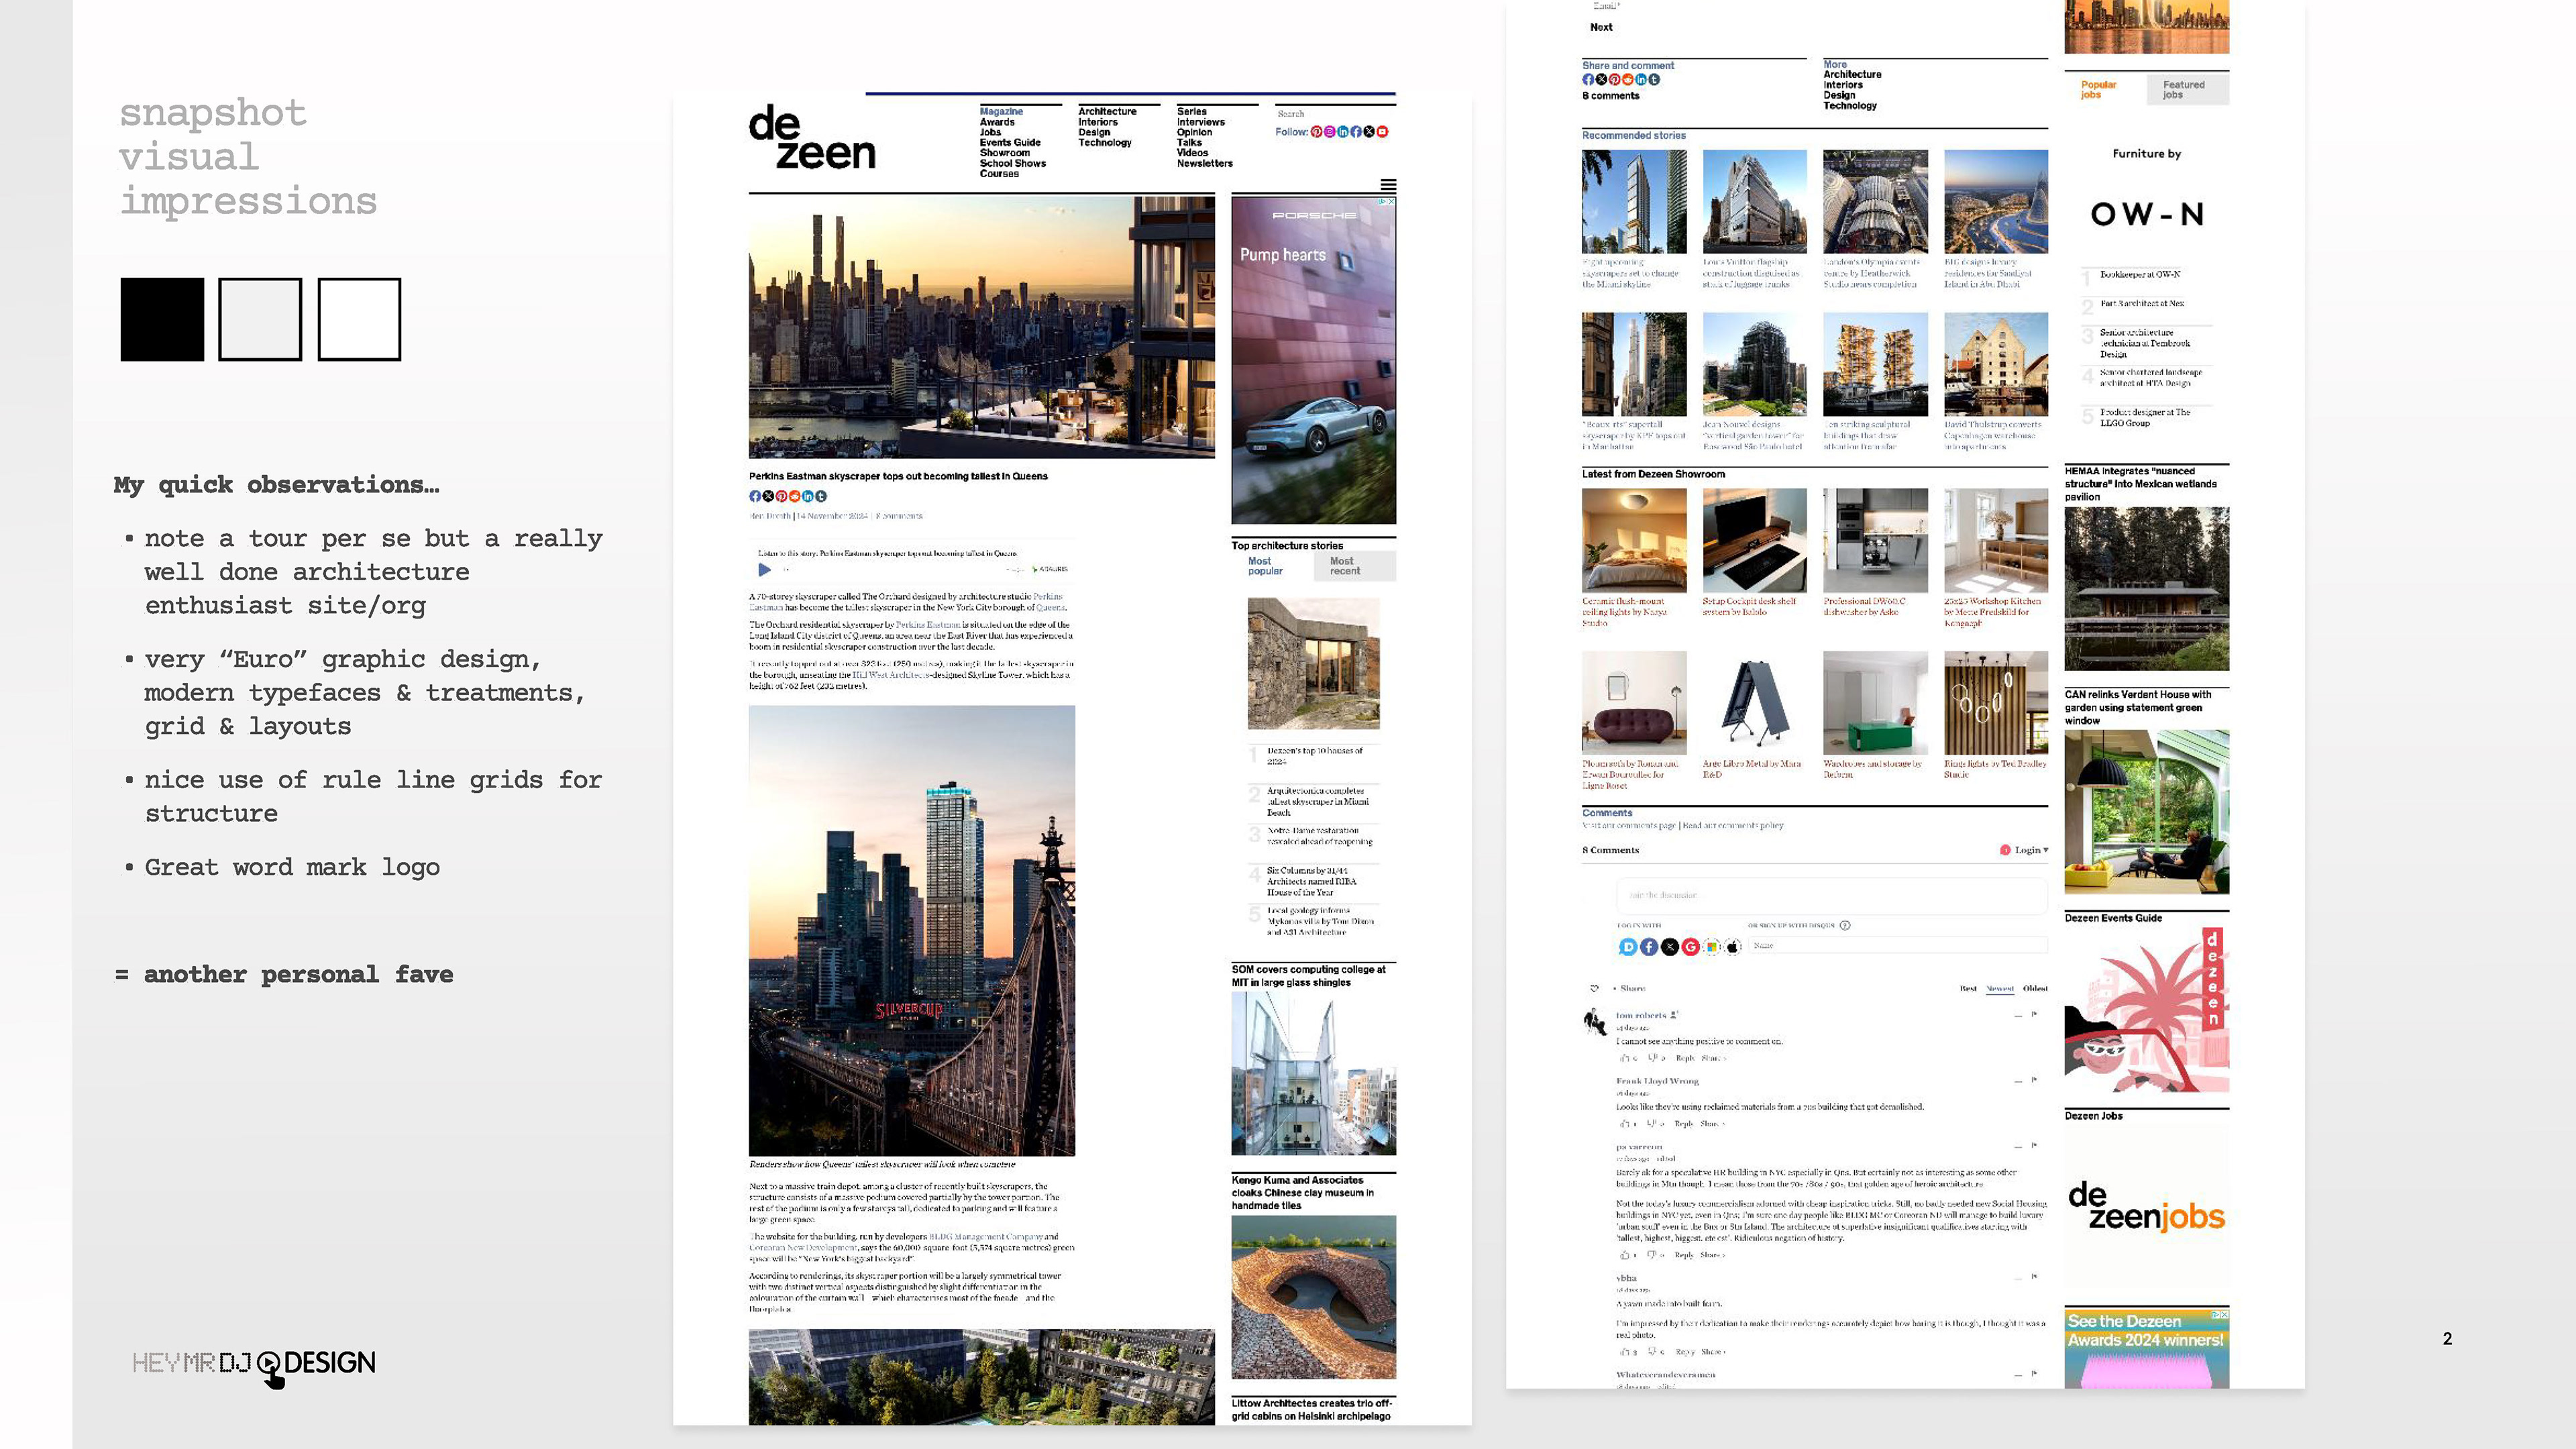The height and width of the screenshot is (1449, 2576).
Task: Open Awards in header navigation
Action: [997, 122]
